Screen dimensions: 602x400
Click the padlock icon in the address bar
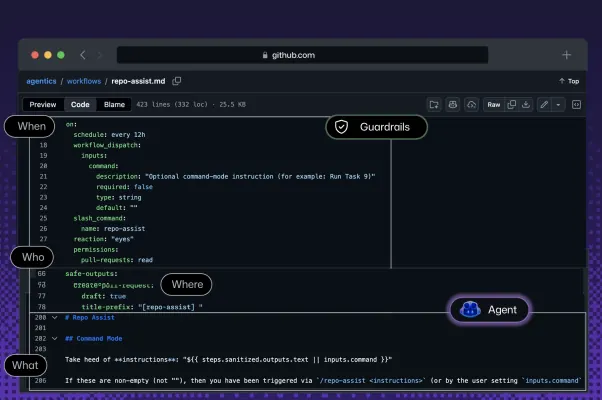pyautogui.click(x=265, y=55)
